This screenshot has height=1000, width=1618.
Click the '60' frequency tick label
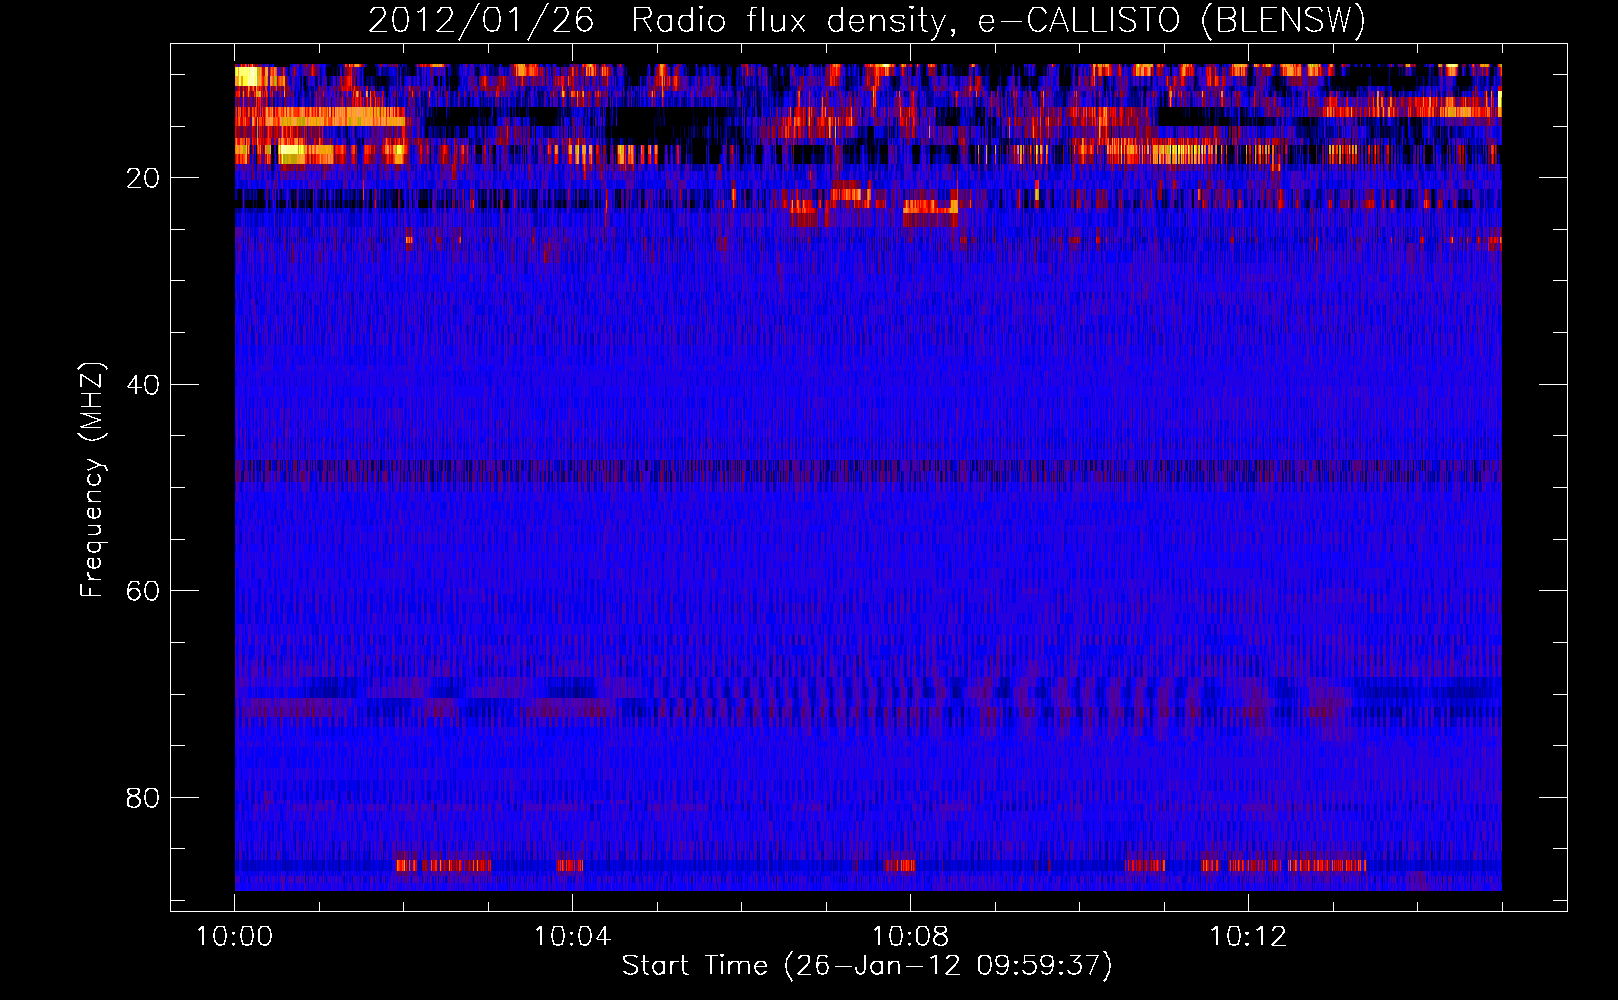pos(143,591)
